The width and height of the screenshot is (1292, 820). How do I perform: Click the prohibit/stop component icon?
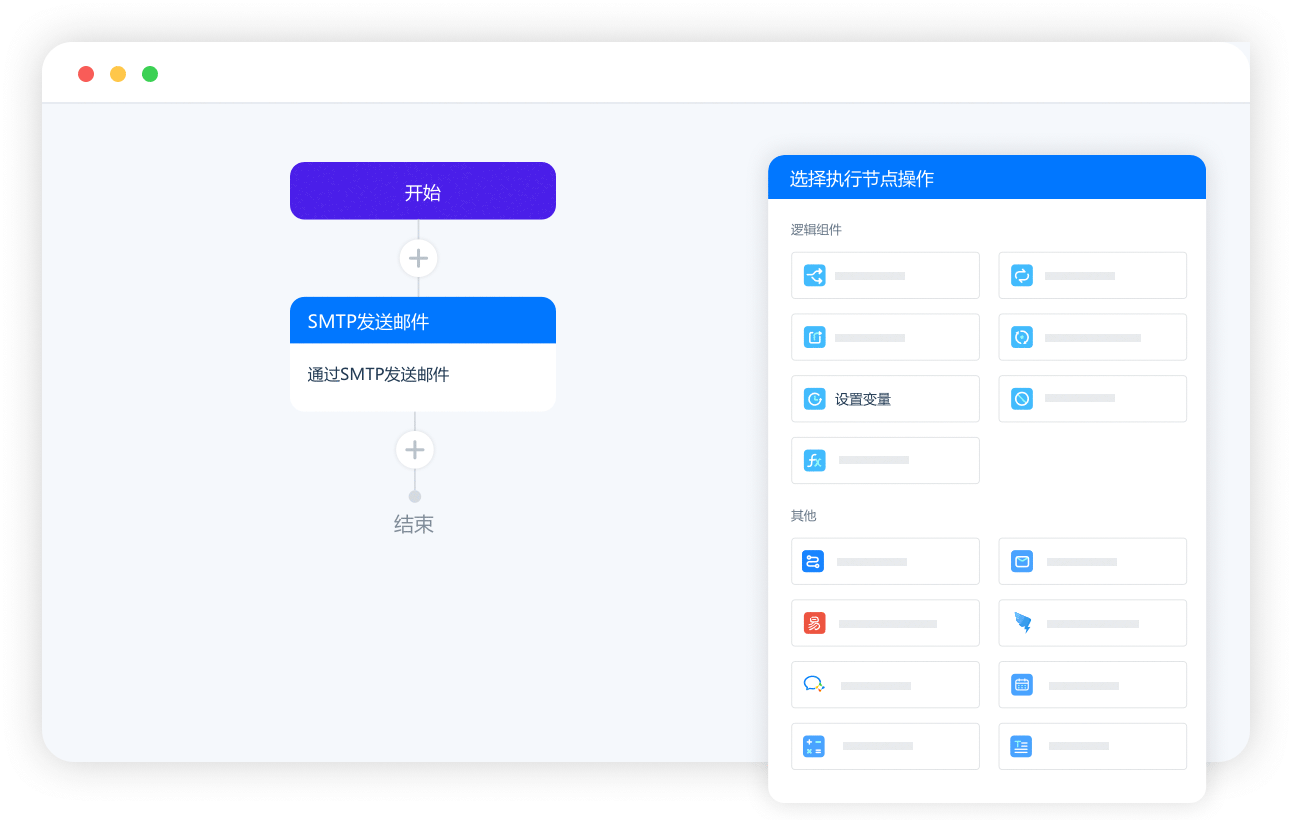1021,398
